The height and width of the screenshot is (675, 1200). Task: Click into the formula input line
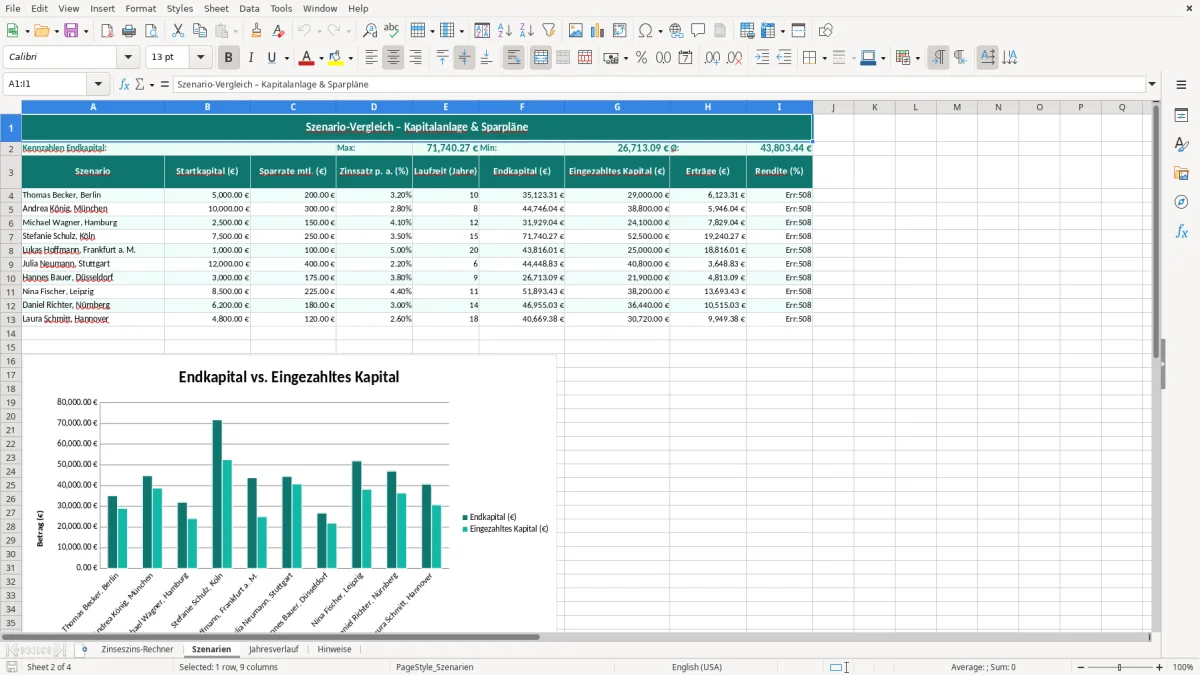[658, 85]
